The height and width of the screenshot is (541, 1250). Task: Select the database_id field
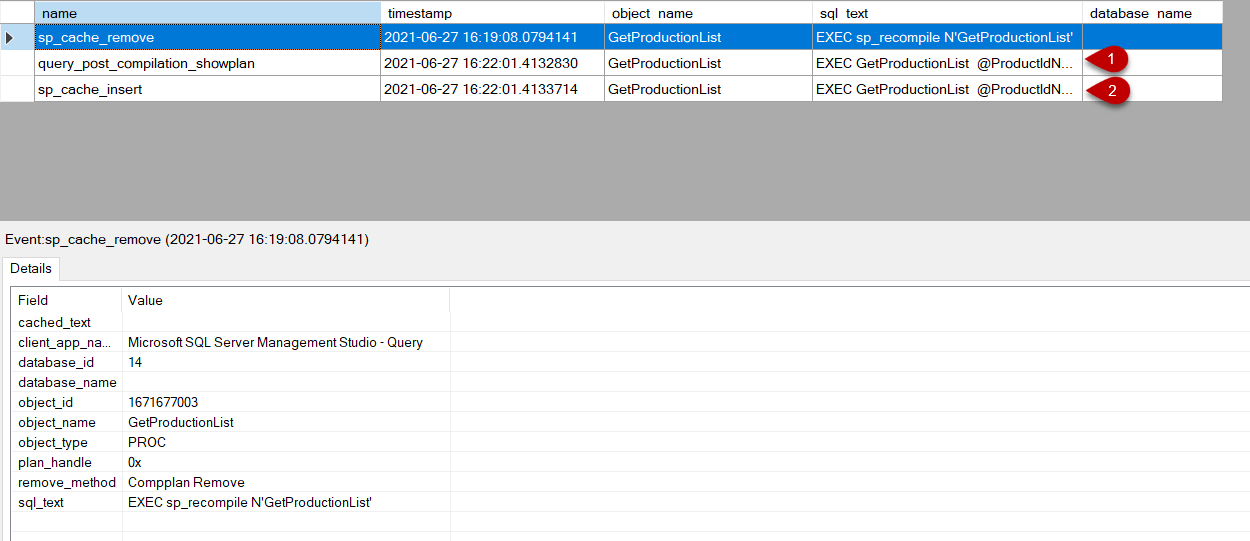56,362
